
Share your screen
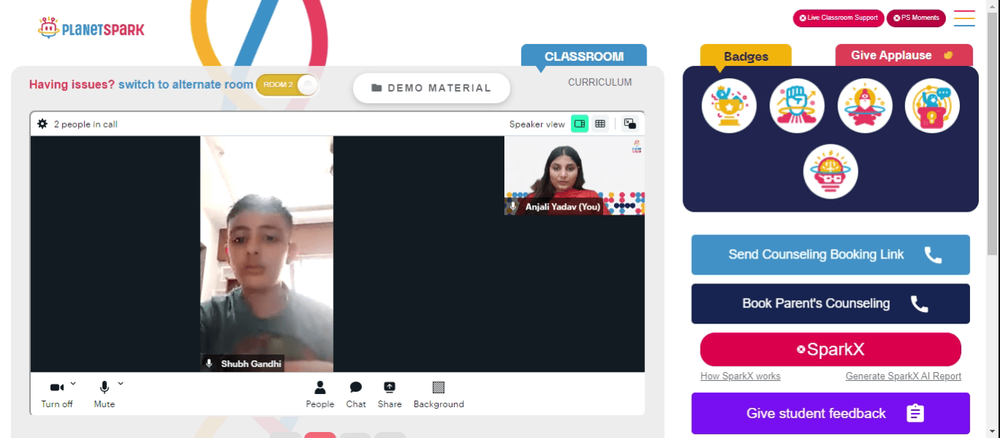[389, 394]
